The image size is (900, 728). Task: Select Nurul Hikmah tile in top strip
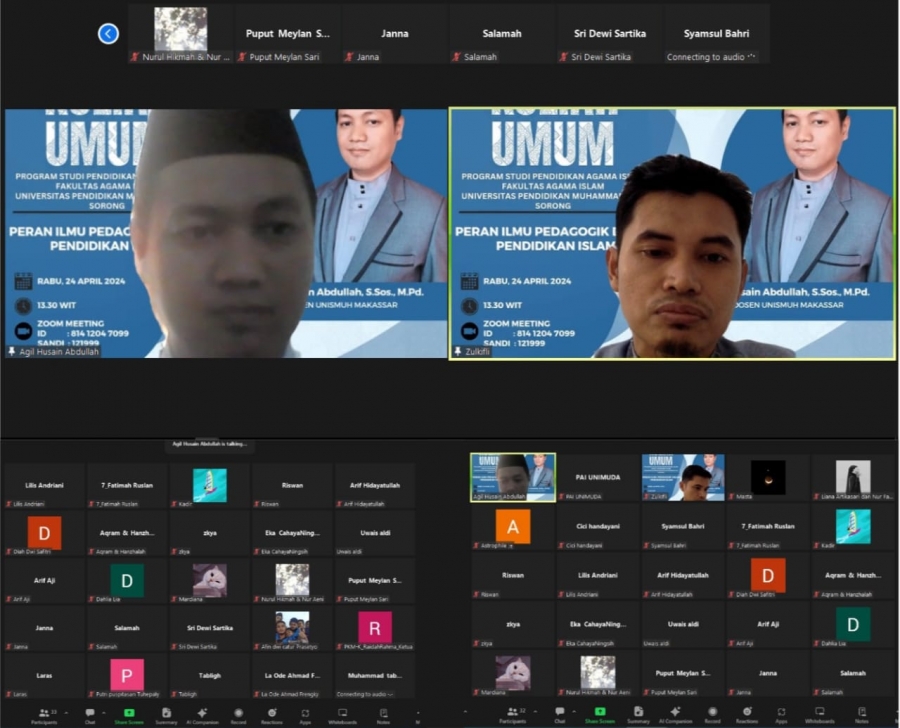[181, 33]
